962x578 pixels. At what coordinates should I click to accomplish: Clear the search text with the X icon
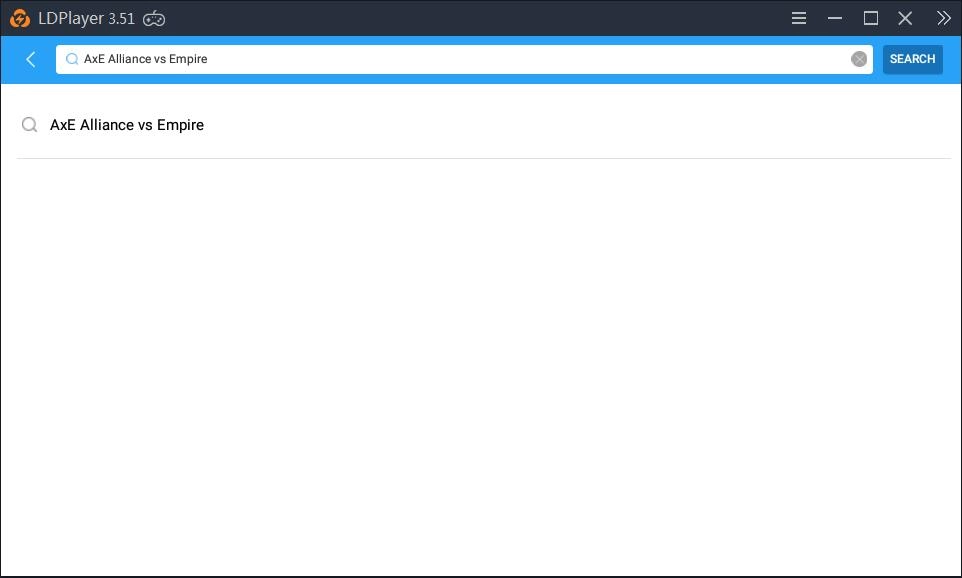tap(858, 60)
